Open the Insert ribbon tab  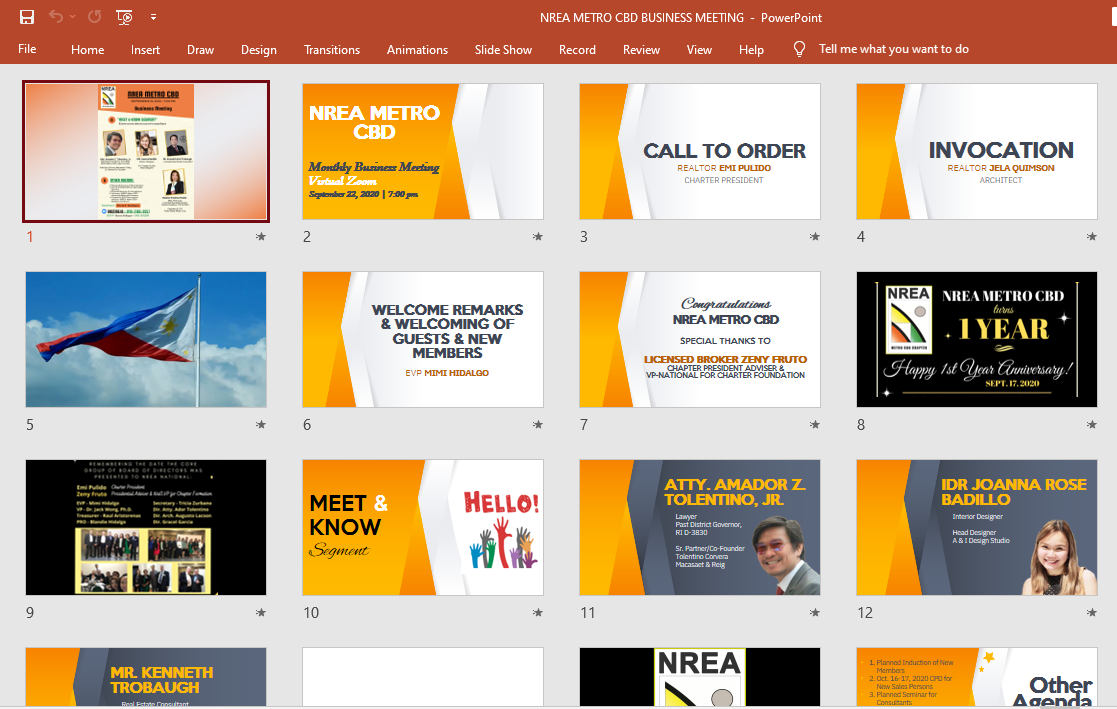[145, 50]
